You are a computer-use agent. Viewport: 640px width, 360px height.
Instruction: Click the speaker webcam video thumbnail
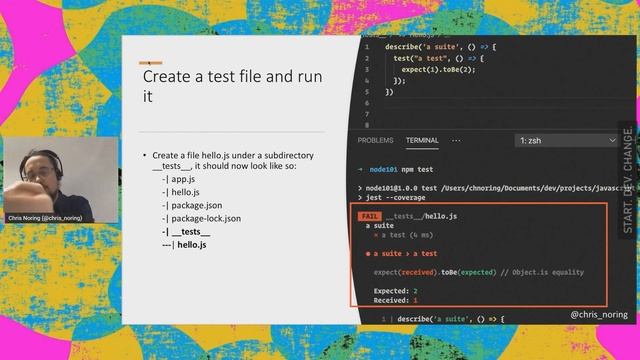tap(61, 180)
